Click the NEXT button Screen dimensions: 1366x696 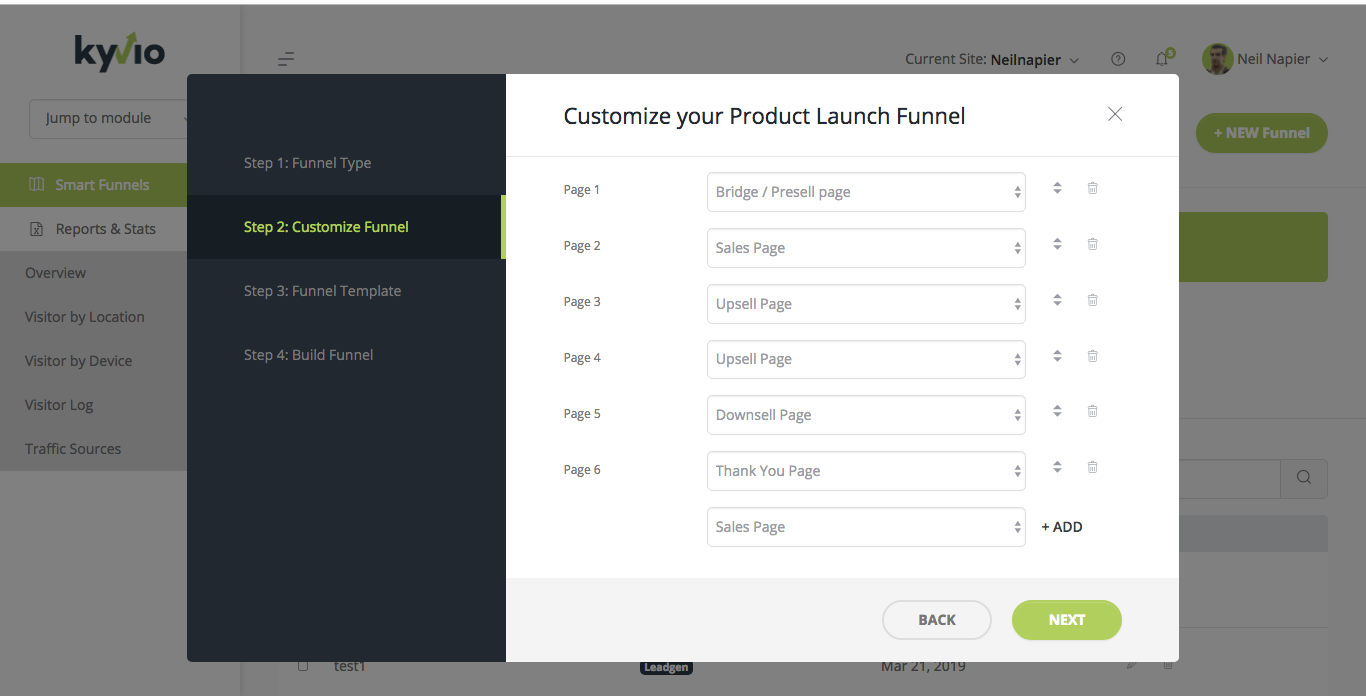click(1067, 620)
